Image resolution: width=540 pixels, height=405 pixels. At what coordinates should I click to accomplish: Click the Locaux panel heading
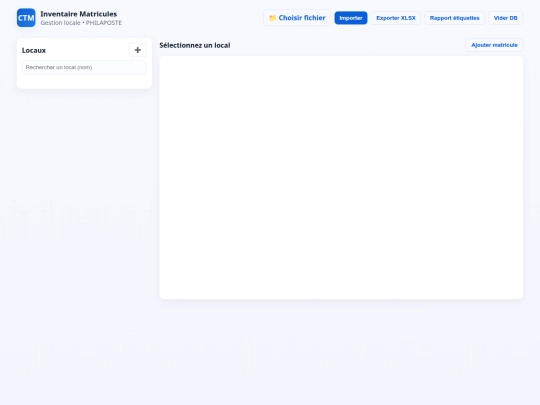click(34, 50)
